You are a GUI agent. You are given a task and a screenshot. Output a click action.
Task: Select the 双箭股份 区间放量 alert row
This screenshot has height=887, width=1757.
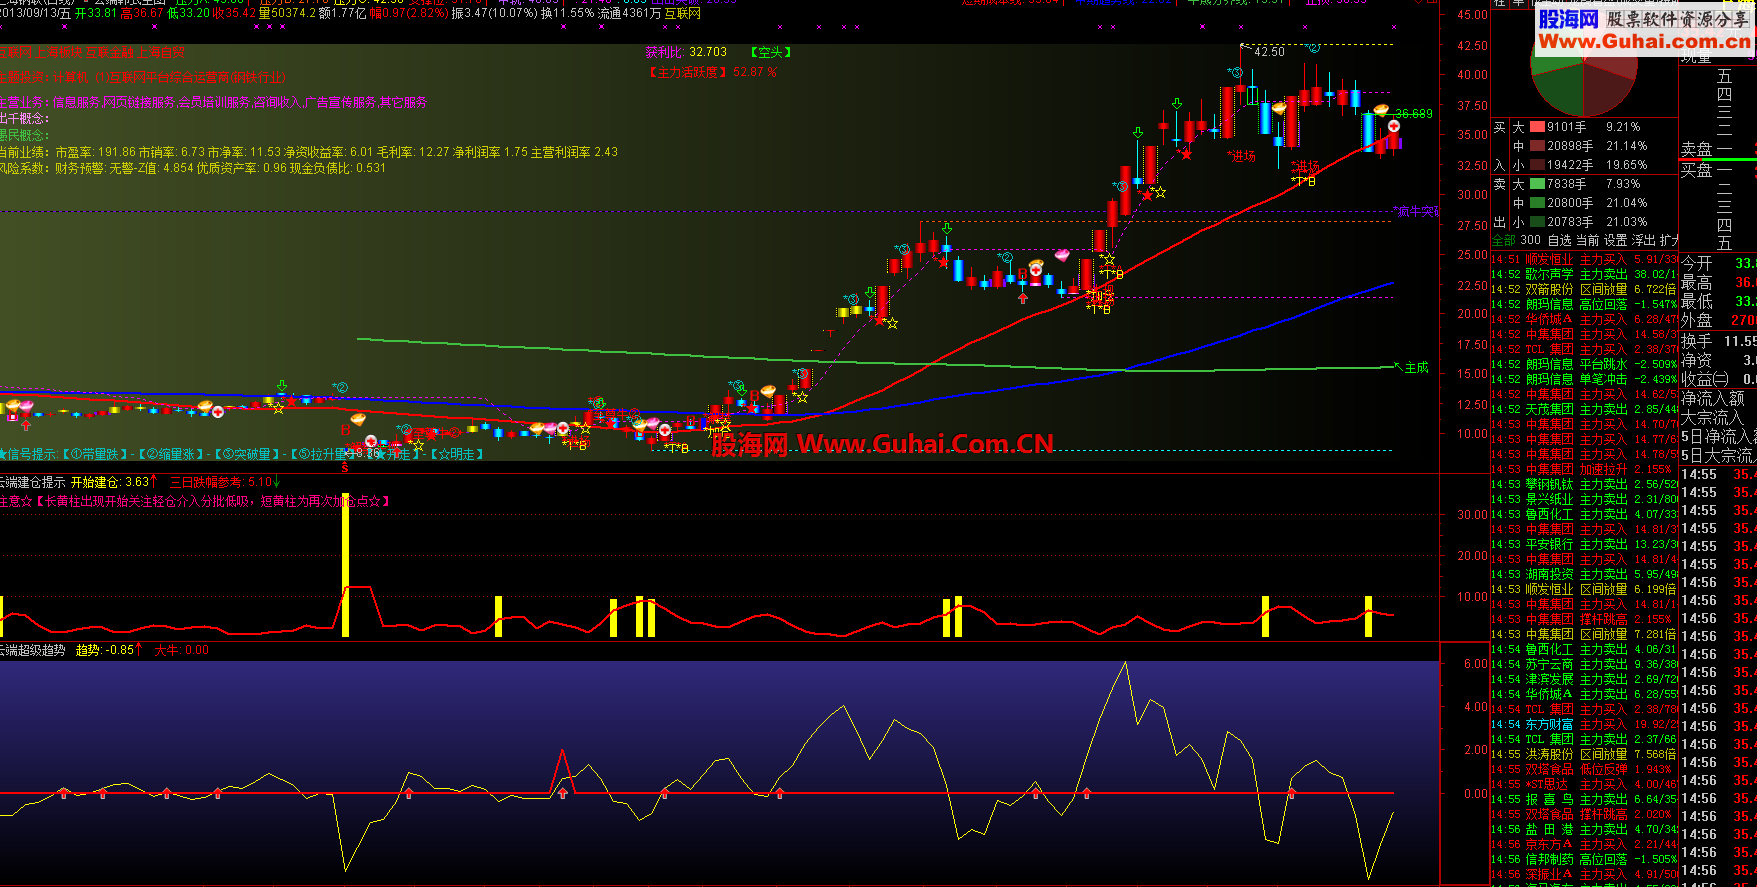pos(1585,289)
